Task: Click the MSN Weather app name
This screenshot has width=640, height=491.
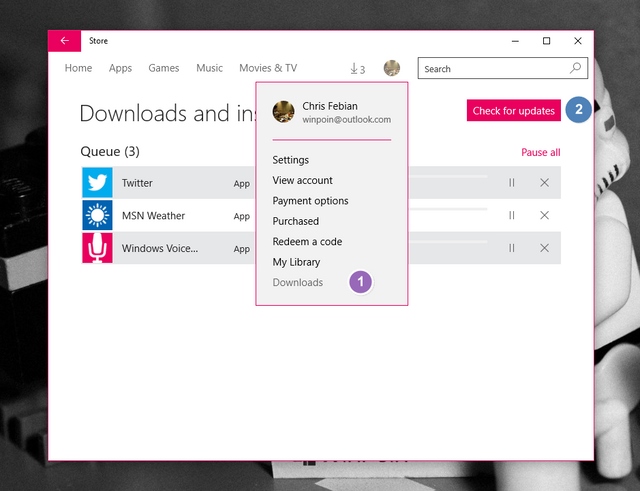Action: 153,216
